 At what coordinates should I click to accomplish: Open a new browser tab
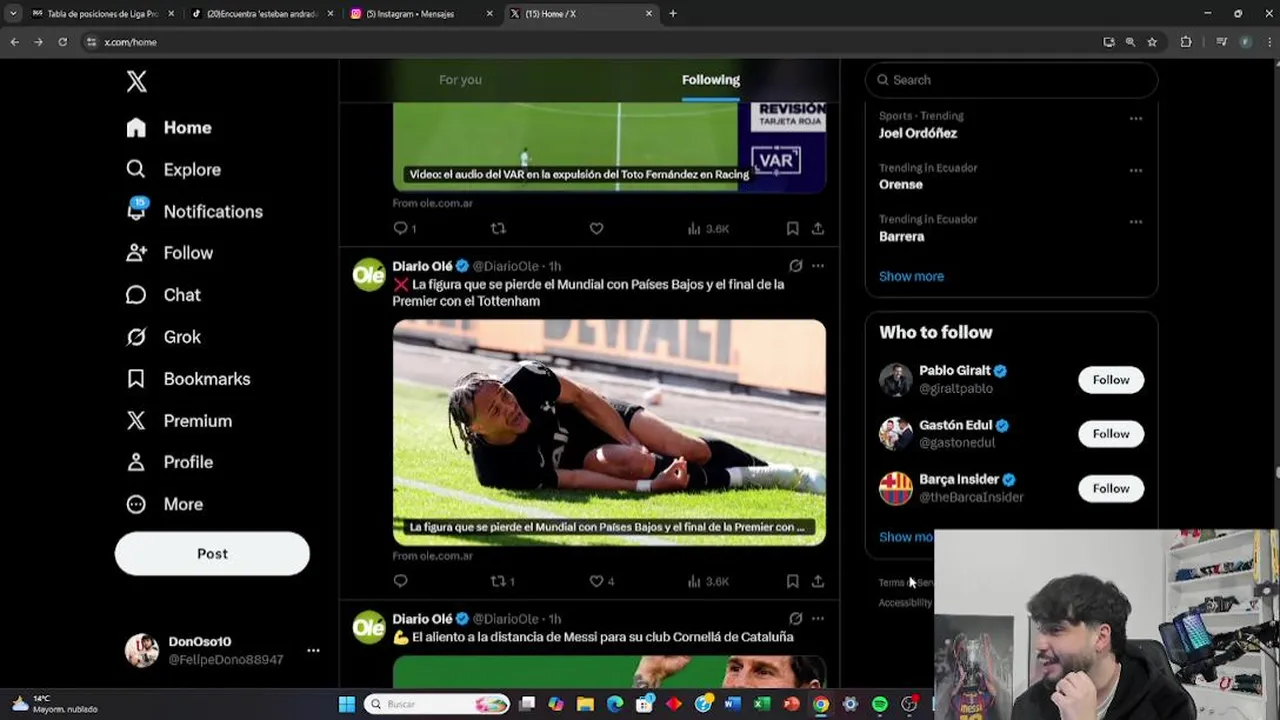[x=673, y=14]
